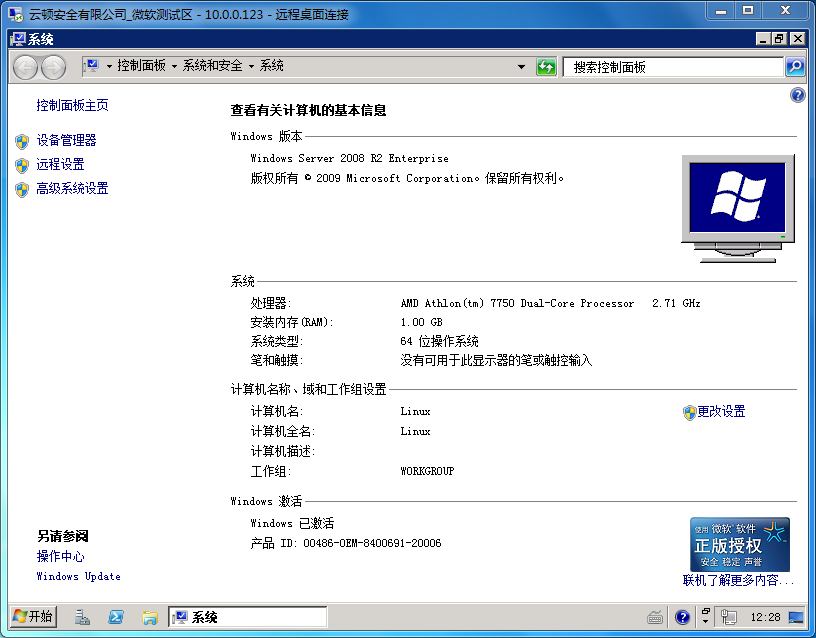Screen dimensions: 816x638
Task: Click the back navigation arrow button
Action: click(26, 67)
